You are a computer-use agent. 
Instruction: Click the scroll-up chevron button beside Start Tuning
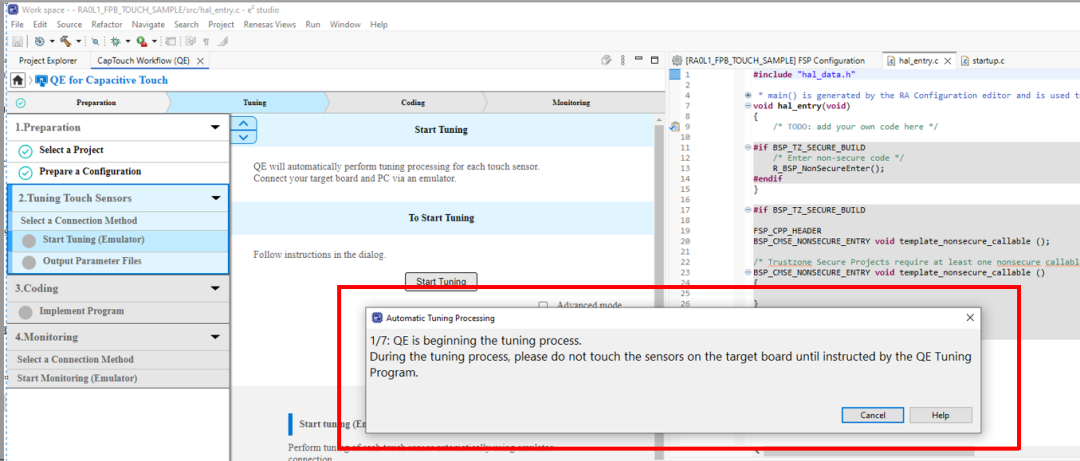coord(243,123)
